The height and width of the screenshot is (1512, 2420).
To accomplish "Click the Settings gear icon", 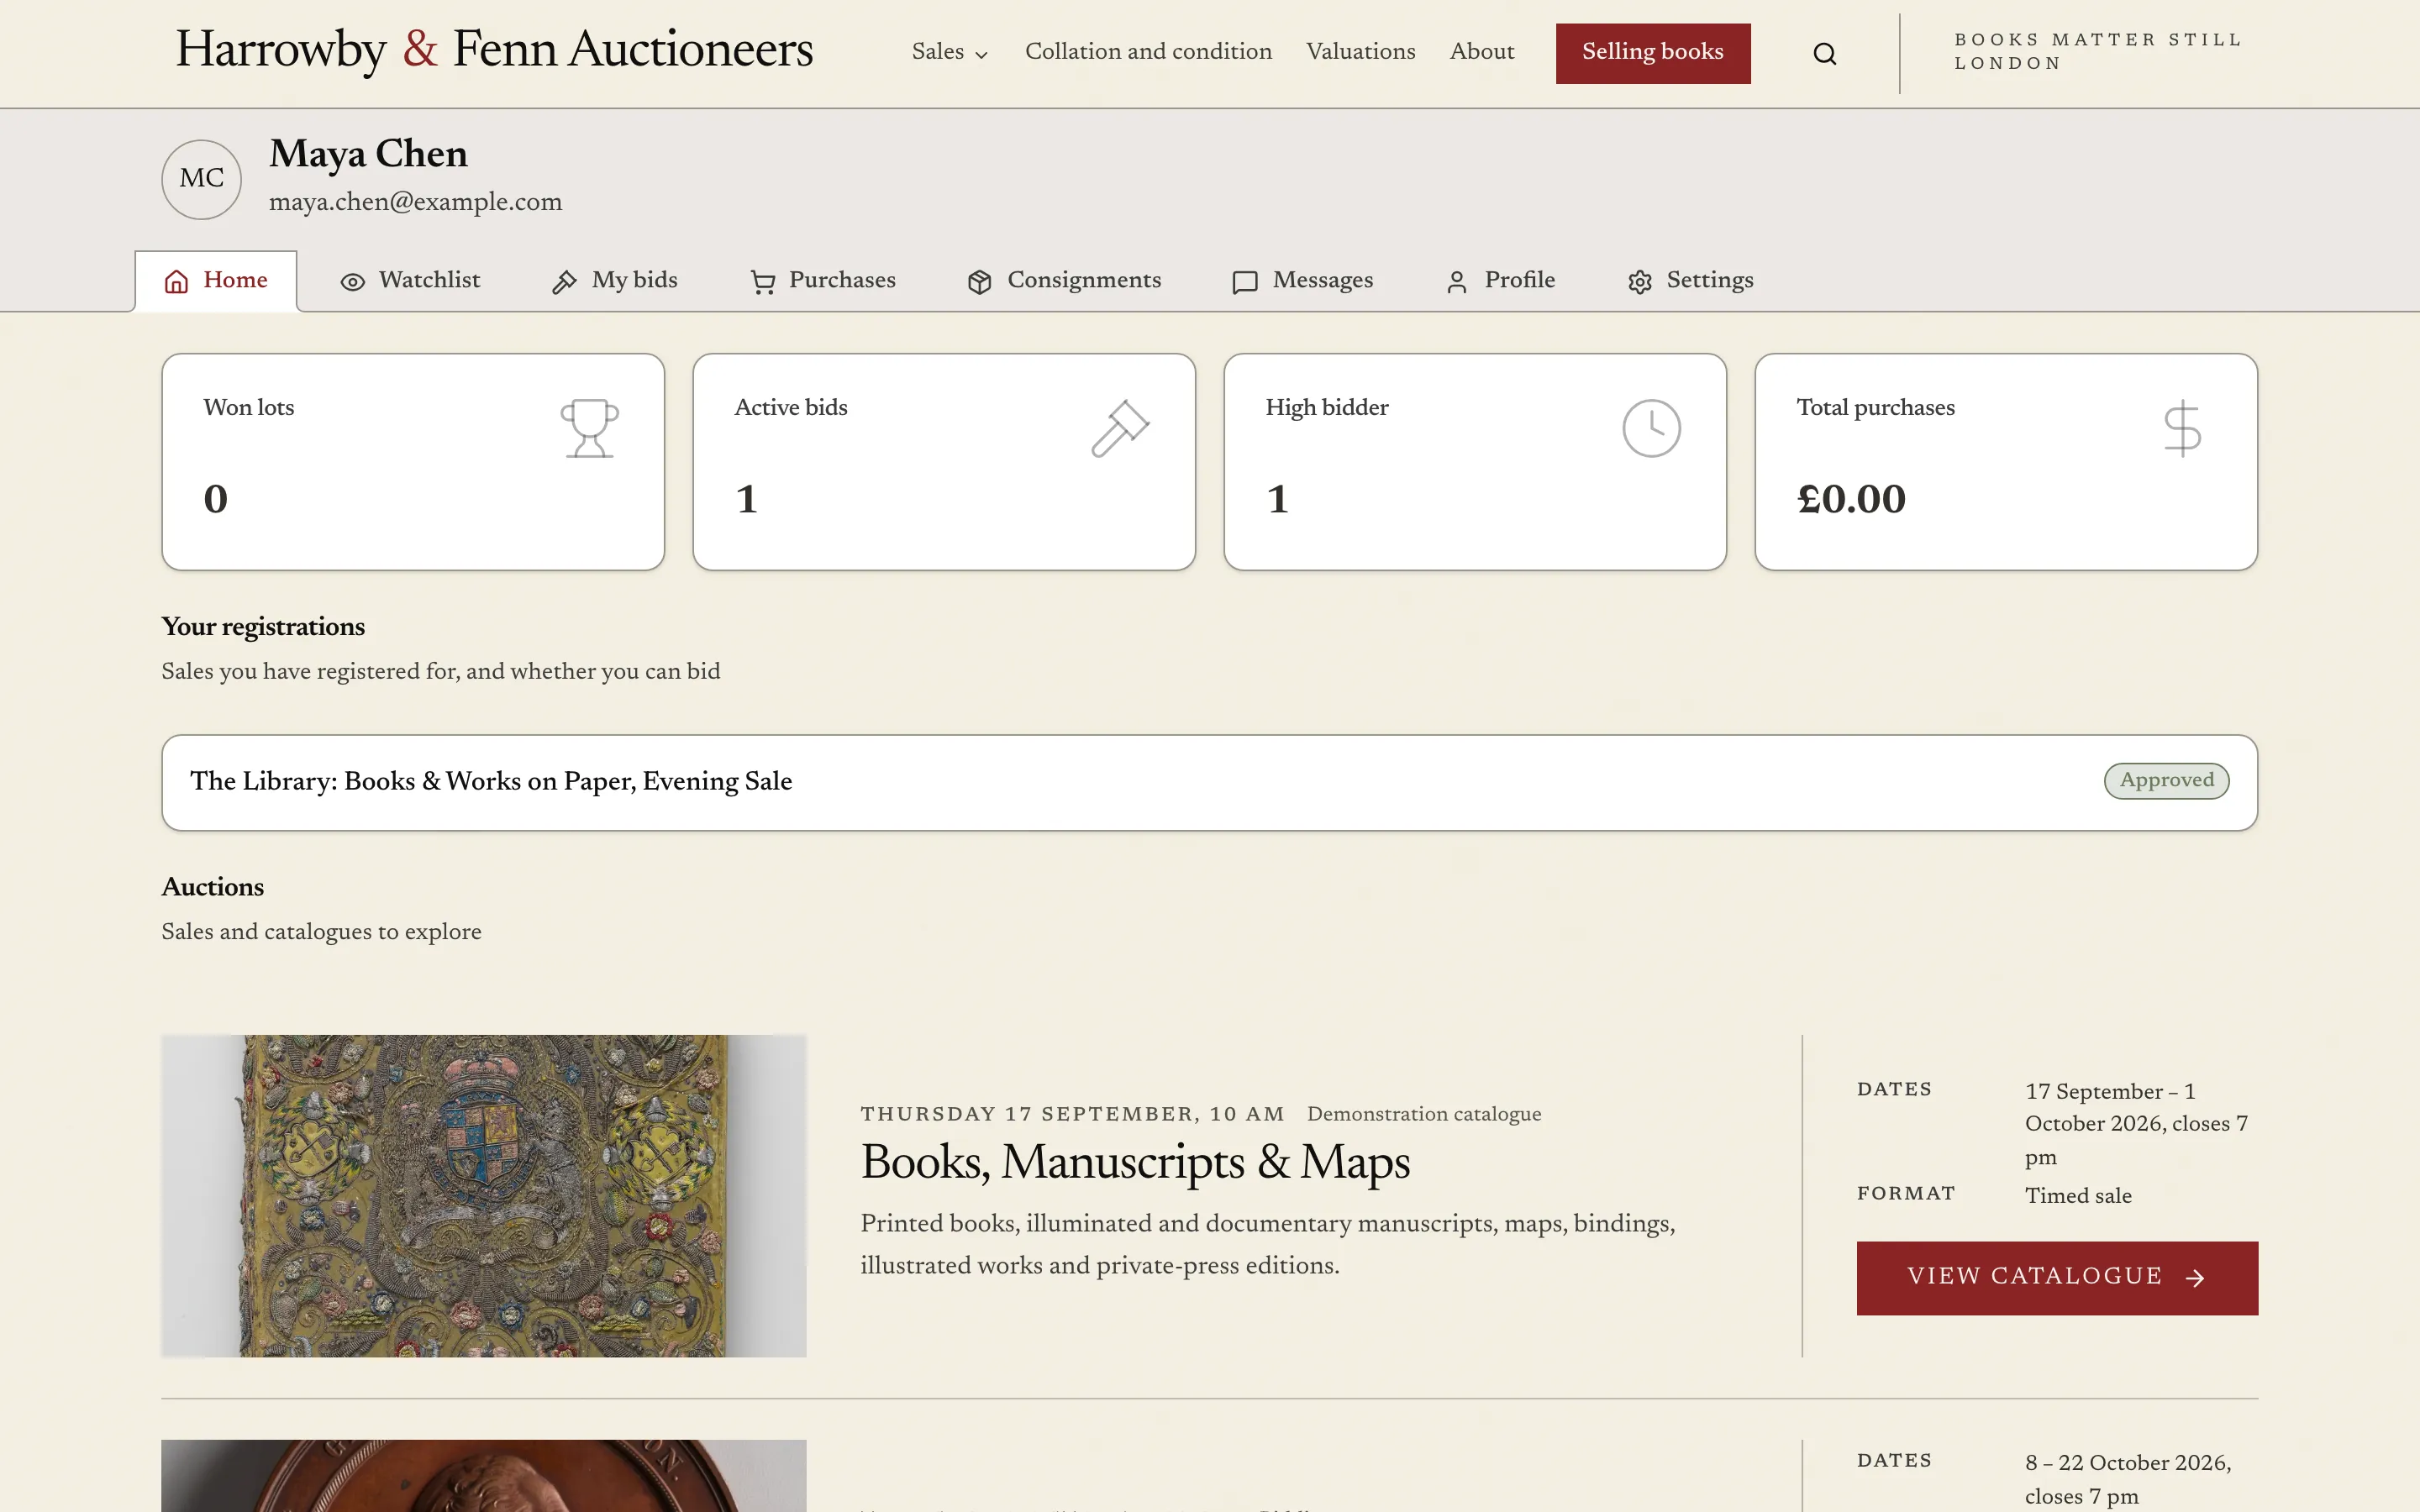I will click(x=1640, y=282).
